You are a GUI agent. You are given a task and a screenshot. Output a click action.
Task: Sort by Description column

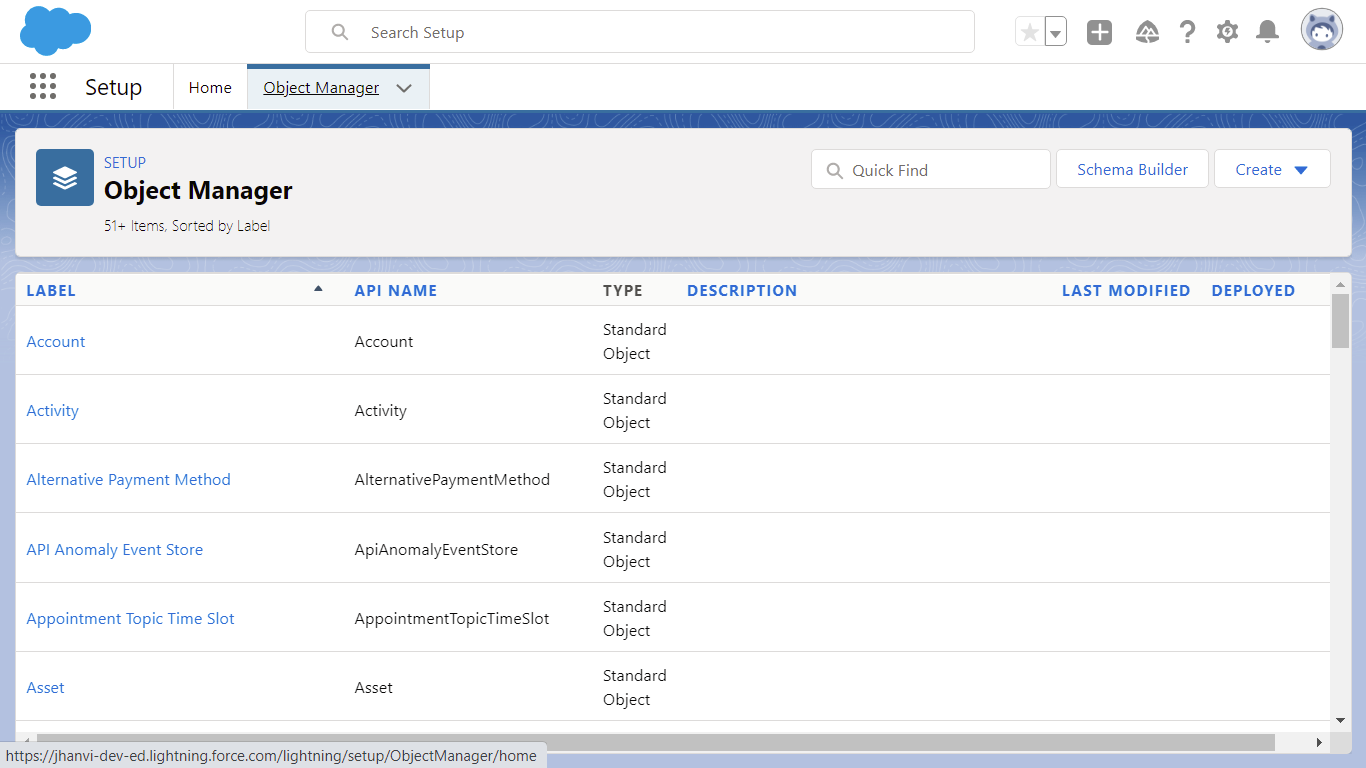742,291
